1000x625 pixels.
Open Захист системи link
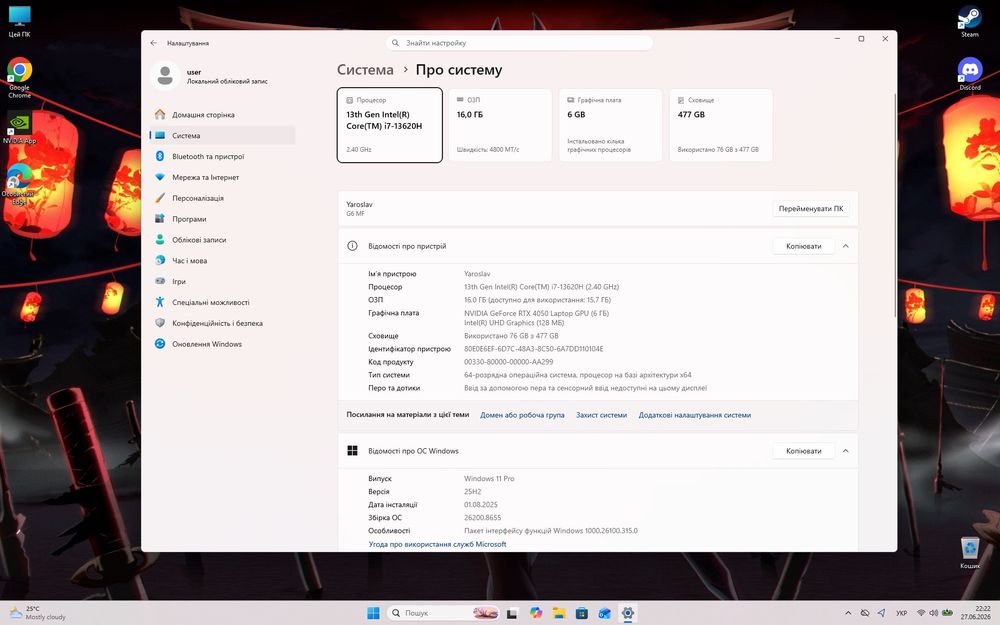point(601,415)
